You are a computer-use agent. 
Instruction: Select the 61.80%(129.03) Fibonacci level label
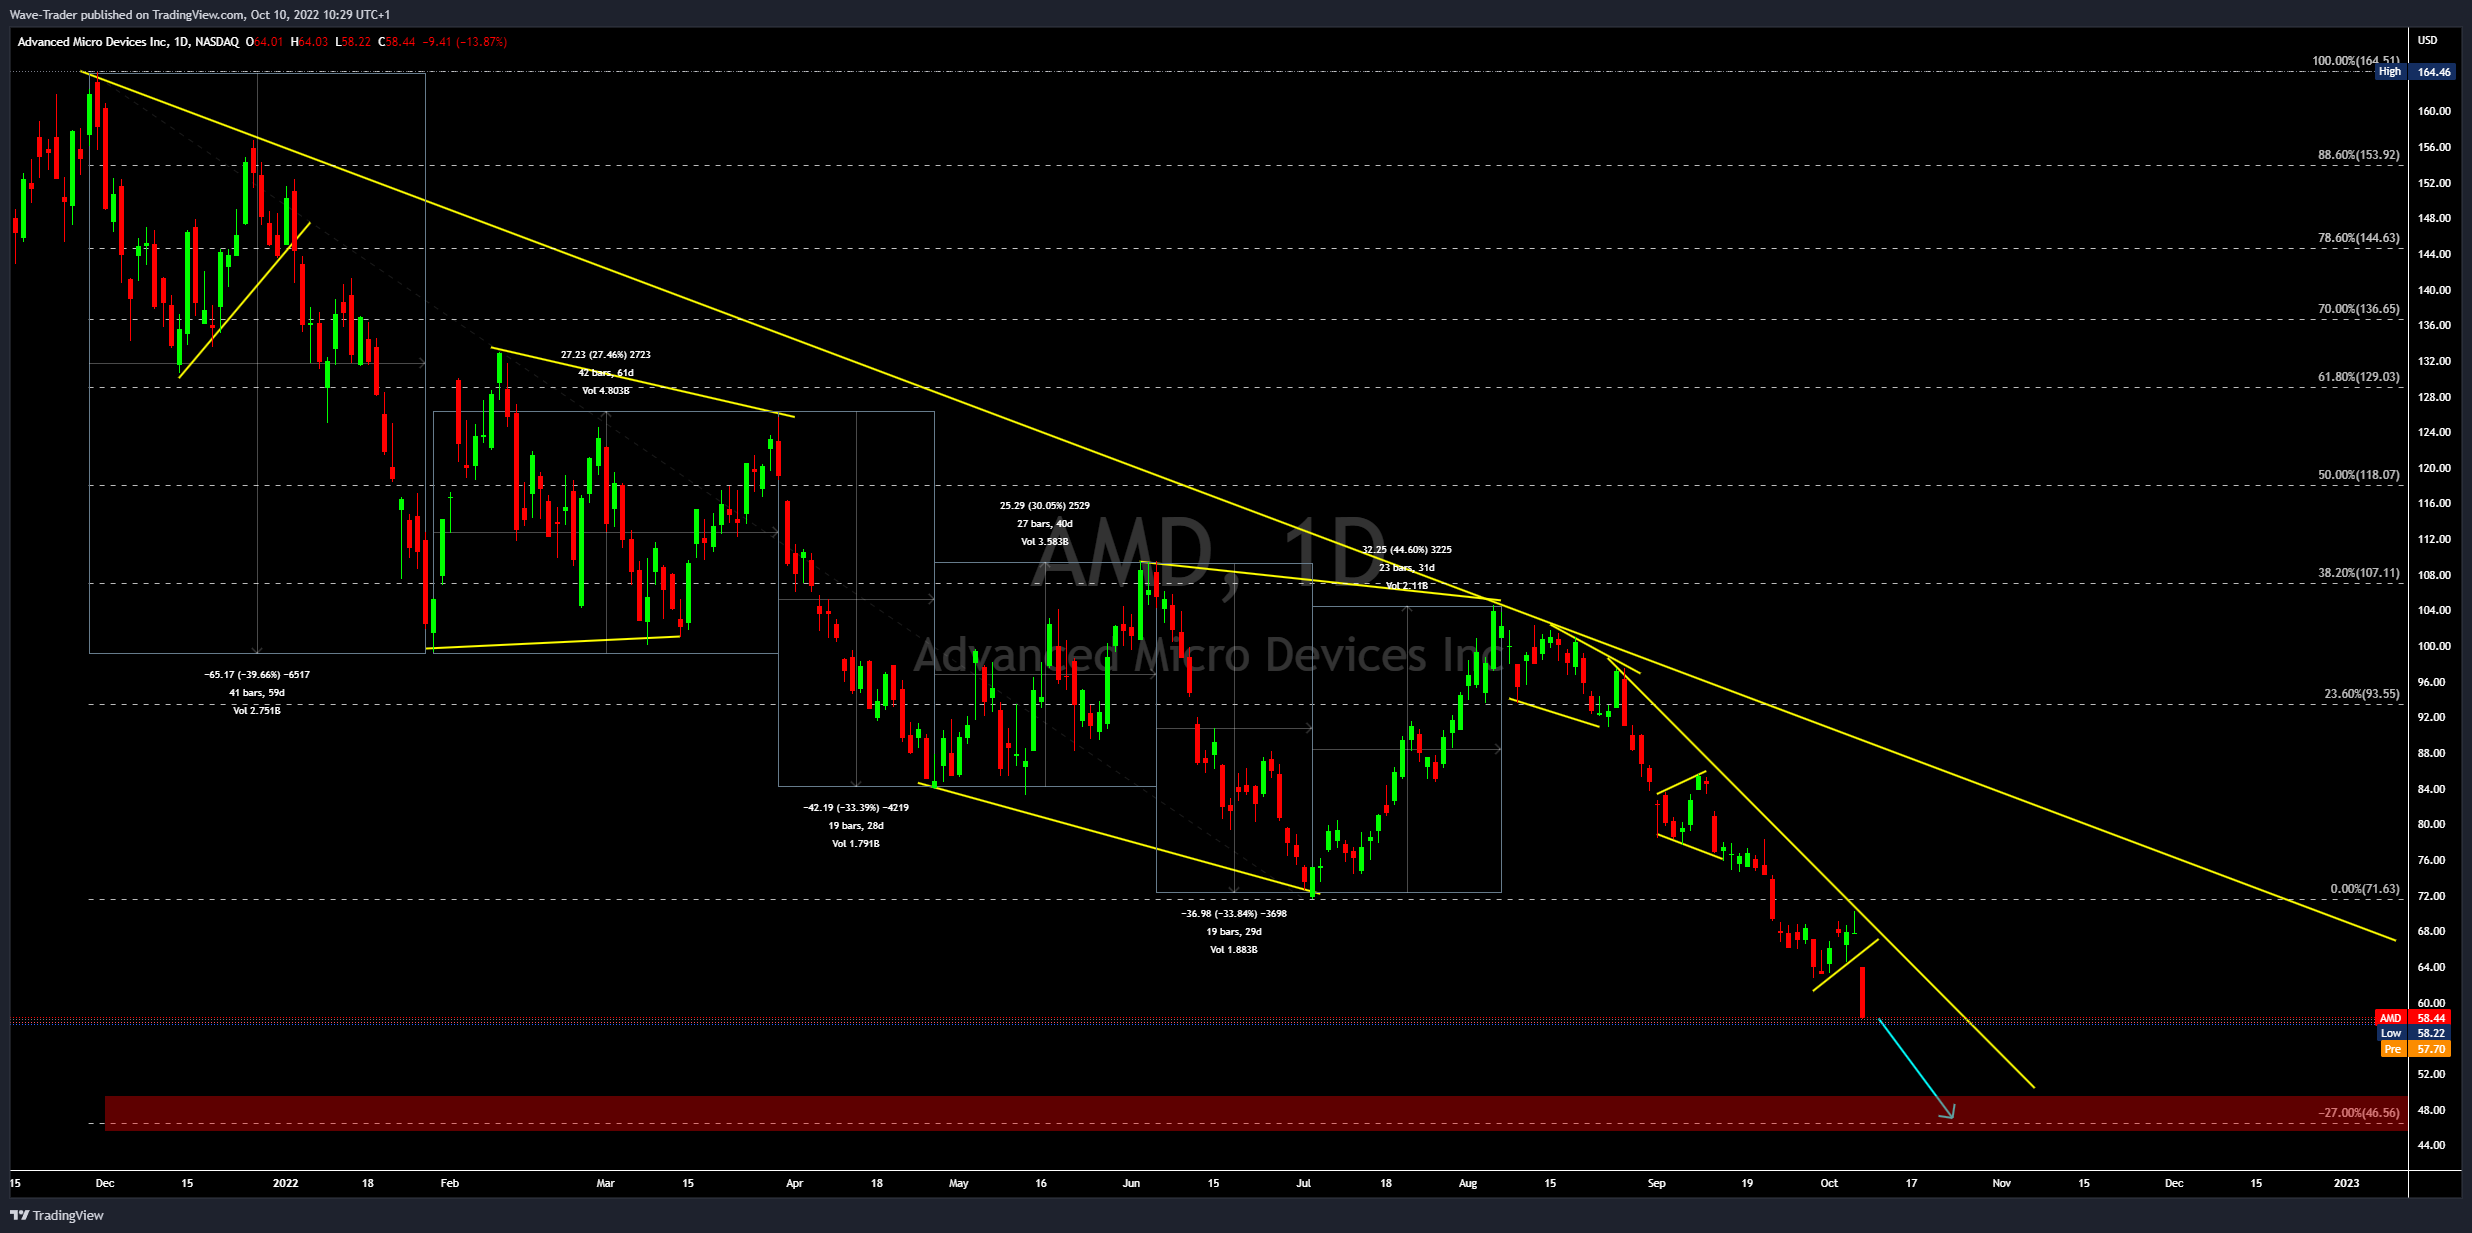click(2358, 377)
